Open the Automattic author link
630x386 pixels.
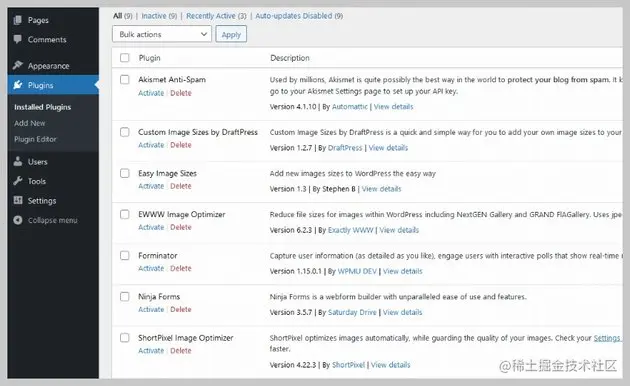click(x=350, y=106)
